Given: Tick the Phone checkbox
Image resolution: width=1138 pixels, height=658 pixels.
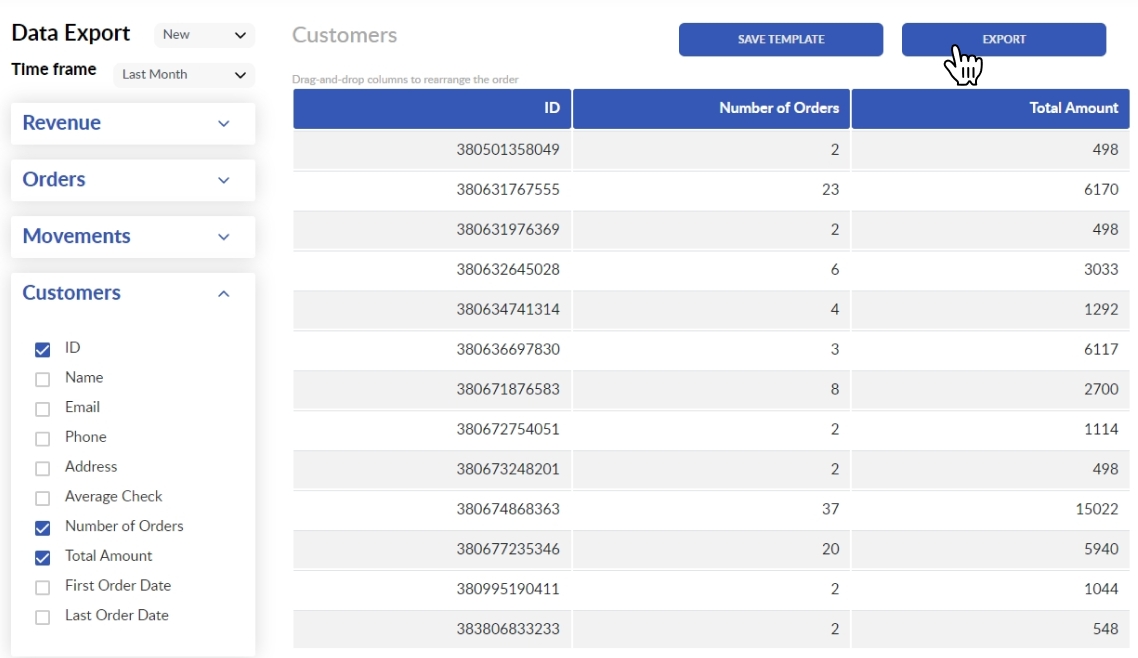Looking at the screenshot, I should pos(43,439).
